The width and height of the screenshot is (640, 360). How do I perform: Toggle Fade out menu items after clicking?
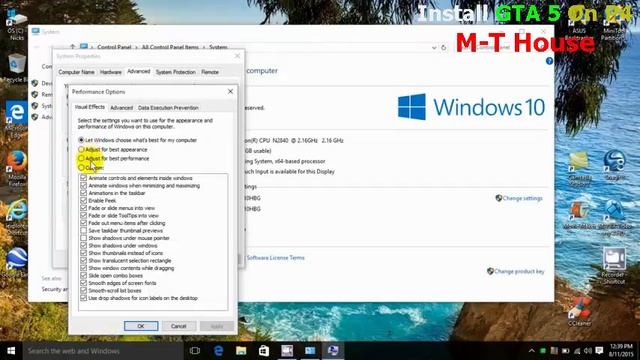coord(84,223)
